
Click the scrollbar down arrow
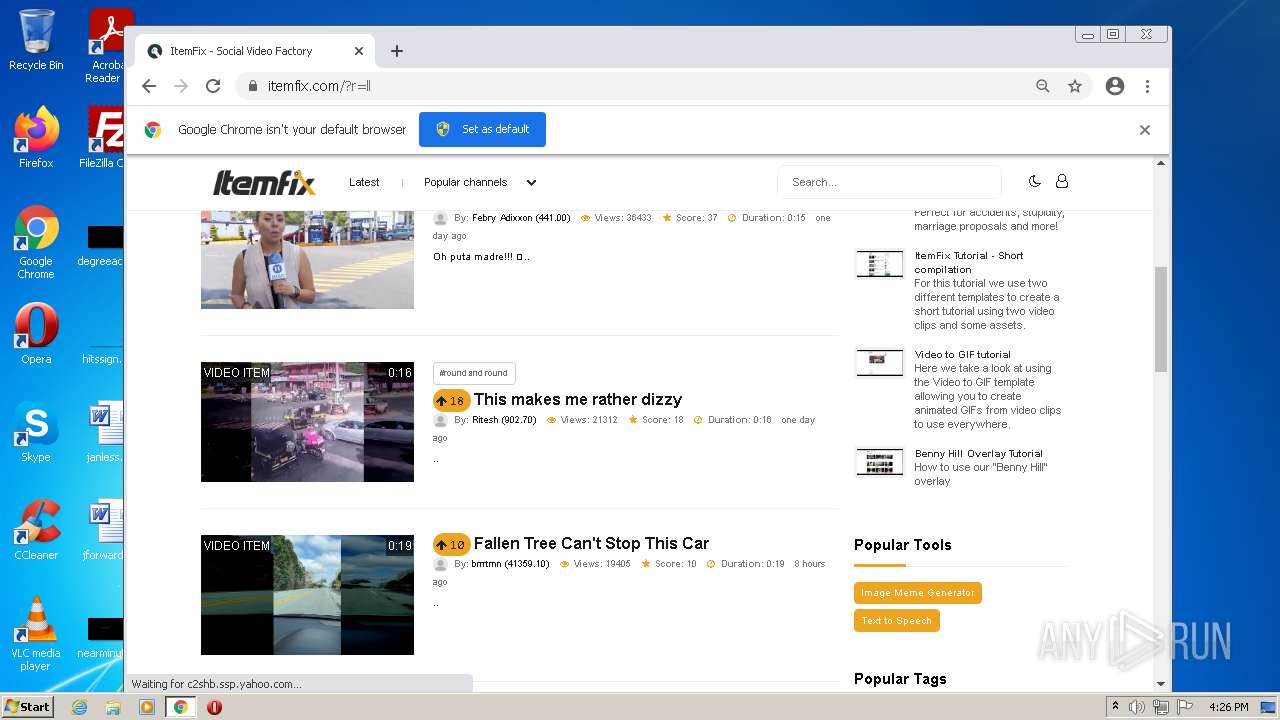tap(1161, 684)
